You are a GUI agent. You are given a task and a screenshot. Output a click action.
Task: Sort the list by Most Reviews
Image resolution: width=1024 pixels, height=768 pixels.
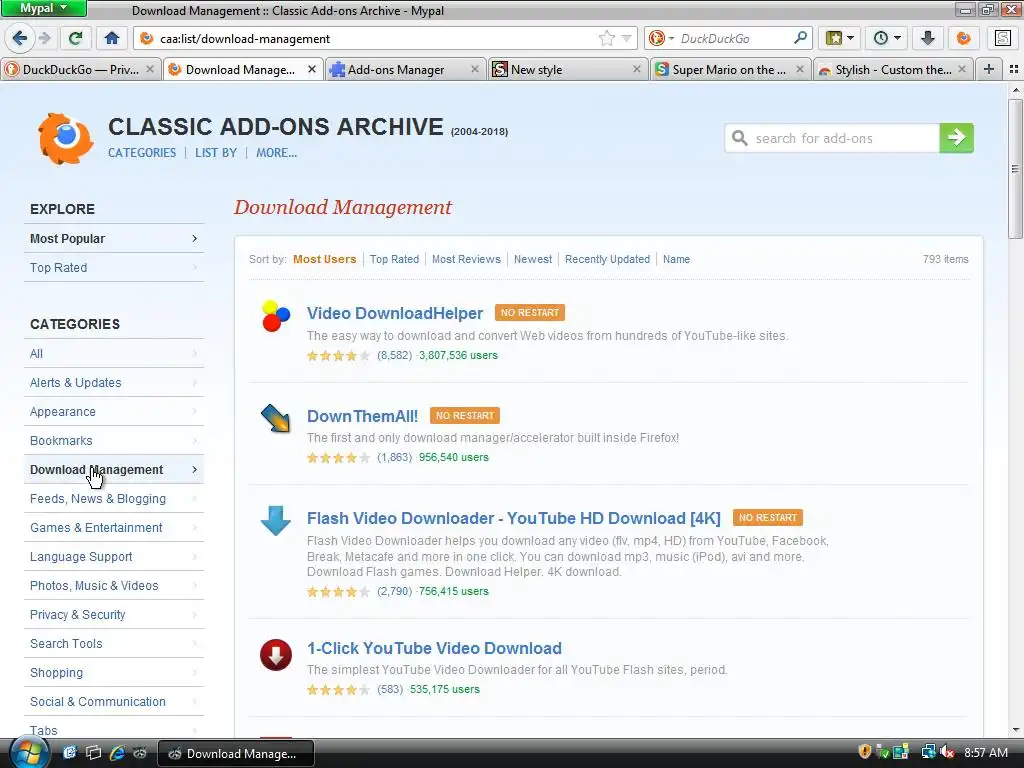(x=466, y=259)
